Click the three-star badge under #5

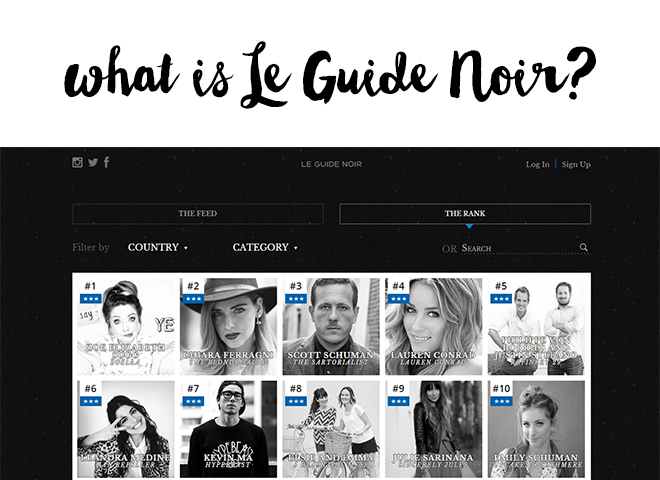(501, 299)
